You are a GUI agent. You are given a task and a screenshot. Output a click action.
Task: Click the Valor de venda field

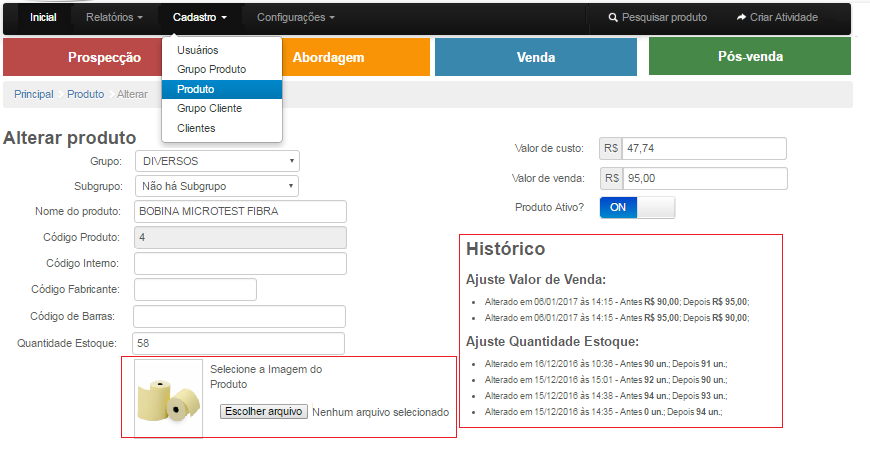704,179
